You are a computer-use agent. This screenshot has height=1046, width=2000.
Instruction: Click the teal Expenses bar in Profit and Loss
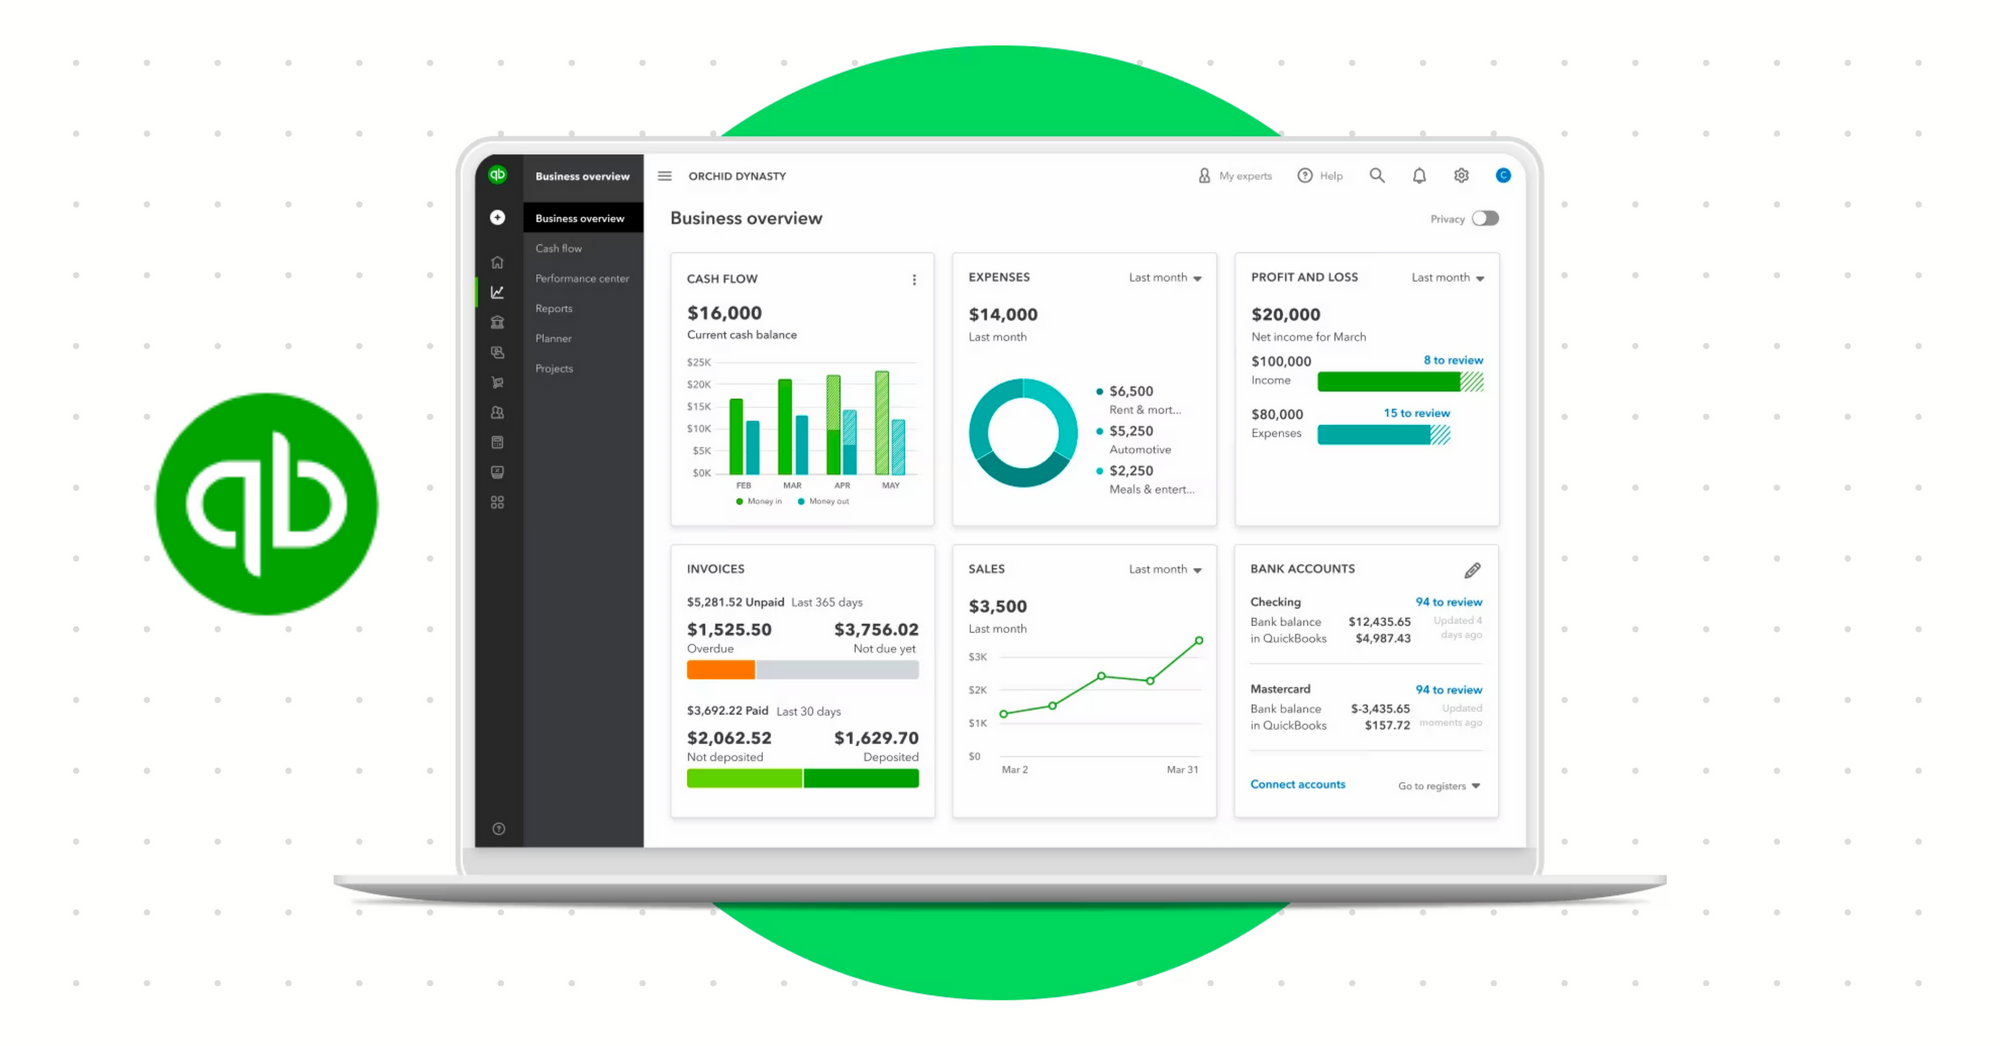[1384, 435]
